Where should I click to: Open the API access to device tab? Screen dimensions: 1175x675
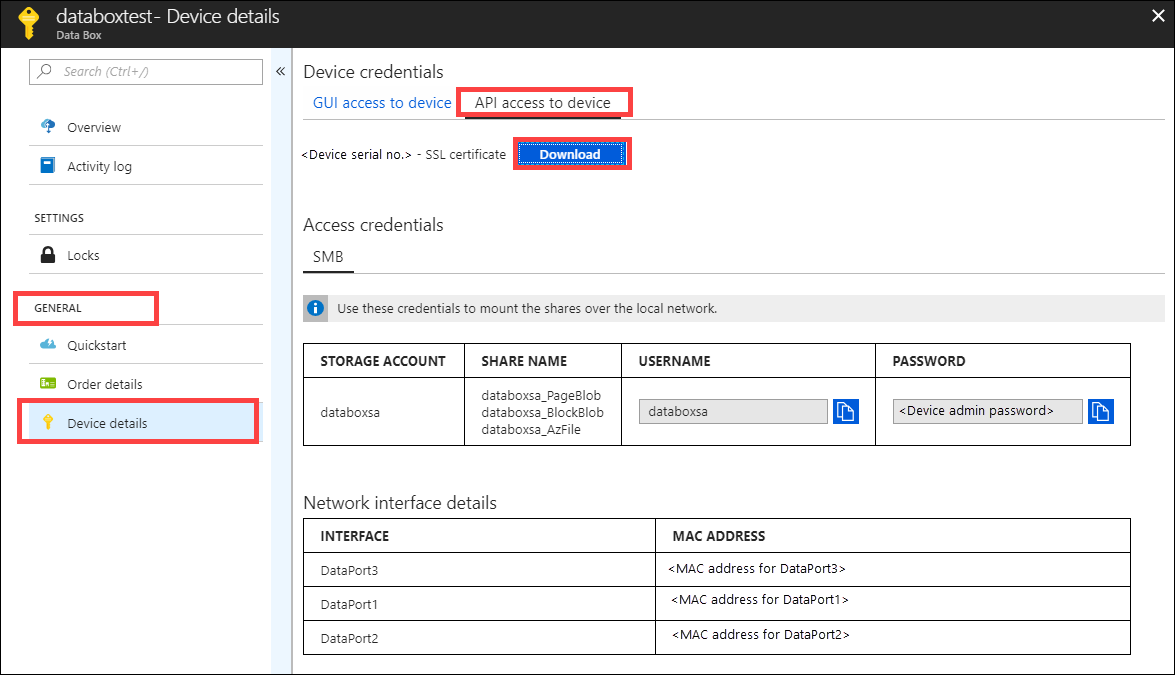(x=543, y=102)
